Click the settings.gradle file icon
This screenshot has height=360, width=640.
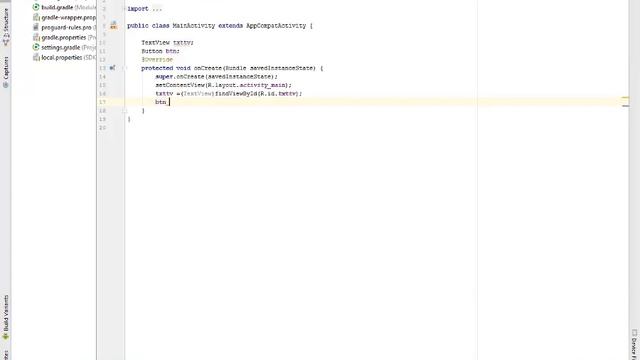point(36,47)
